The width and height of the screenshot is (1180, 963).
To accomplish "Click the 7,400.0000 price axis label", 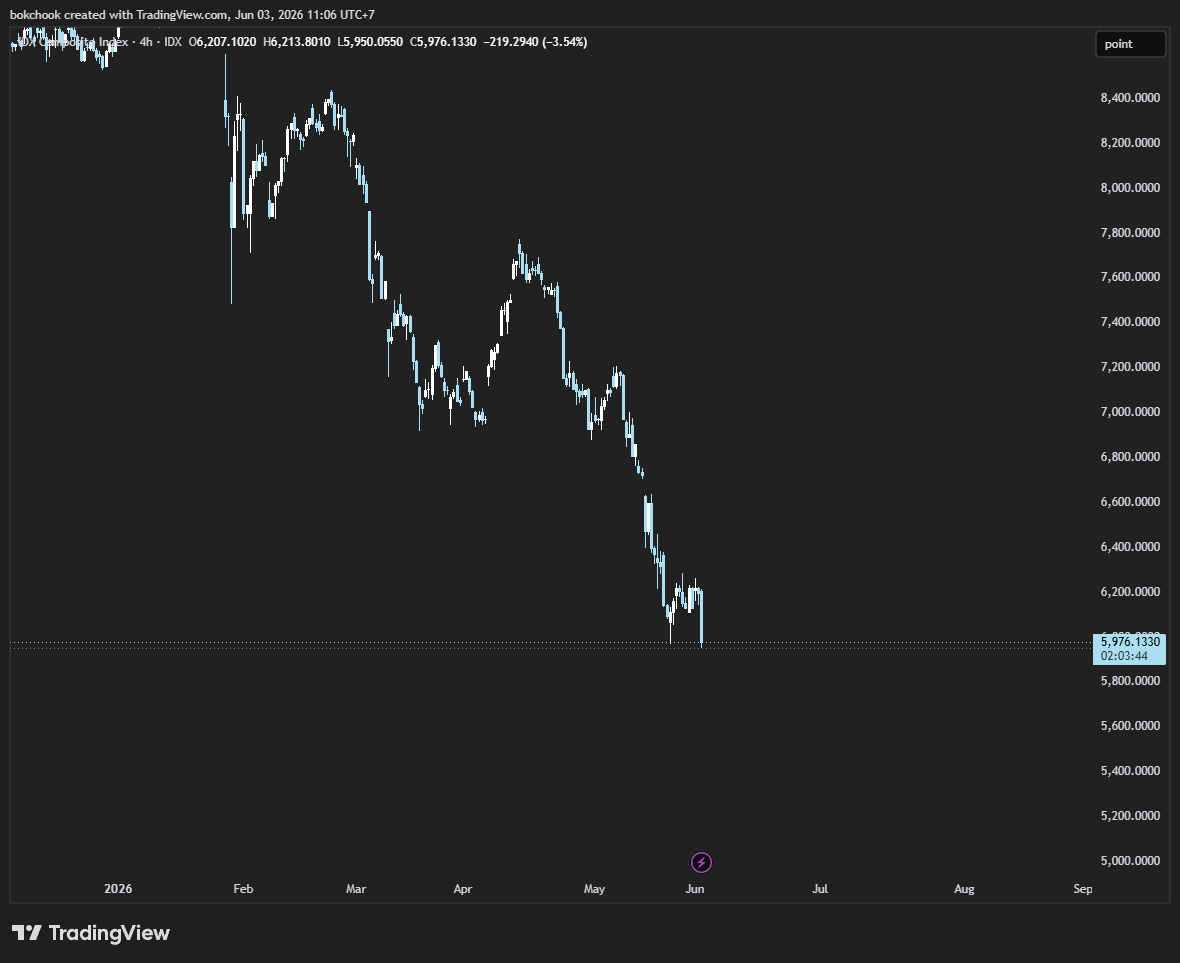I will [x=1130, y=322].
